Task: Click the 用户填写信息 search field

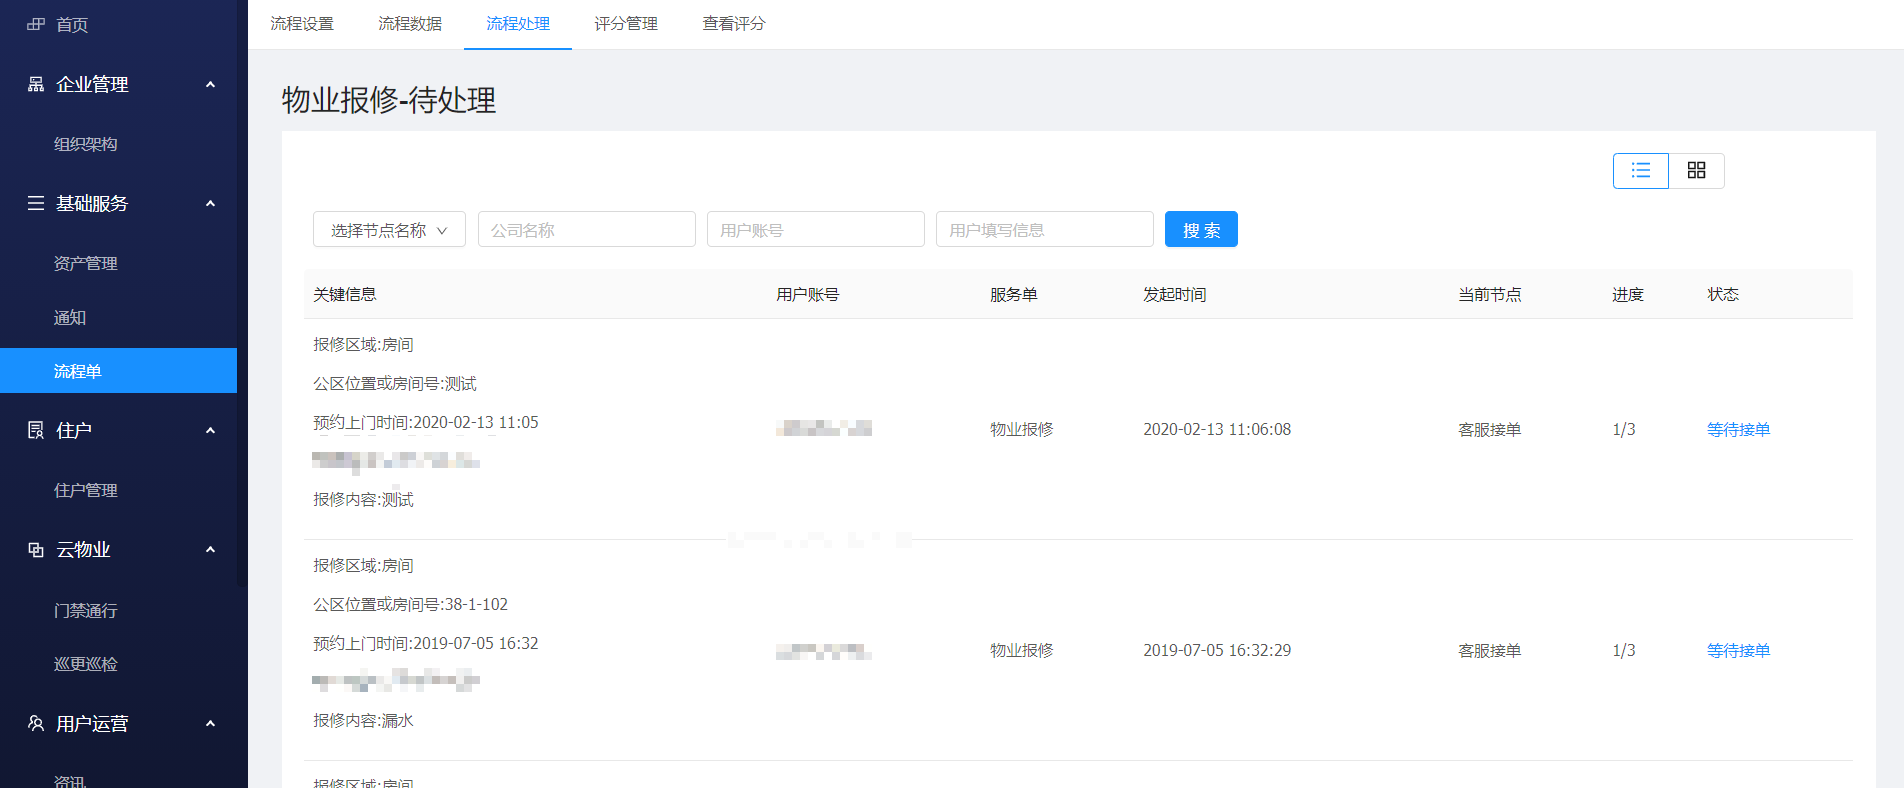Action: point(1044,230)
